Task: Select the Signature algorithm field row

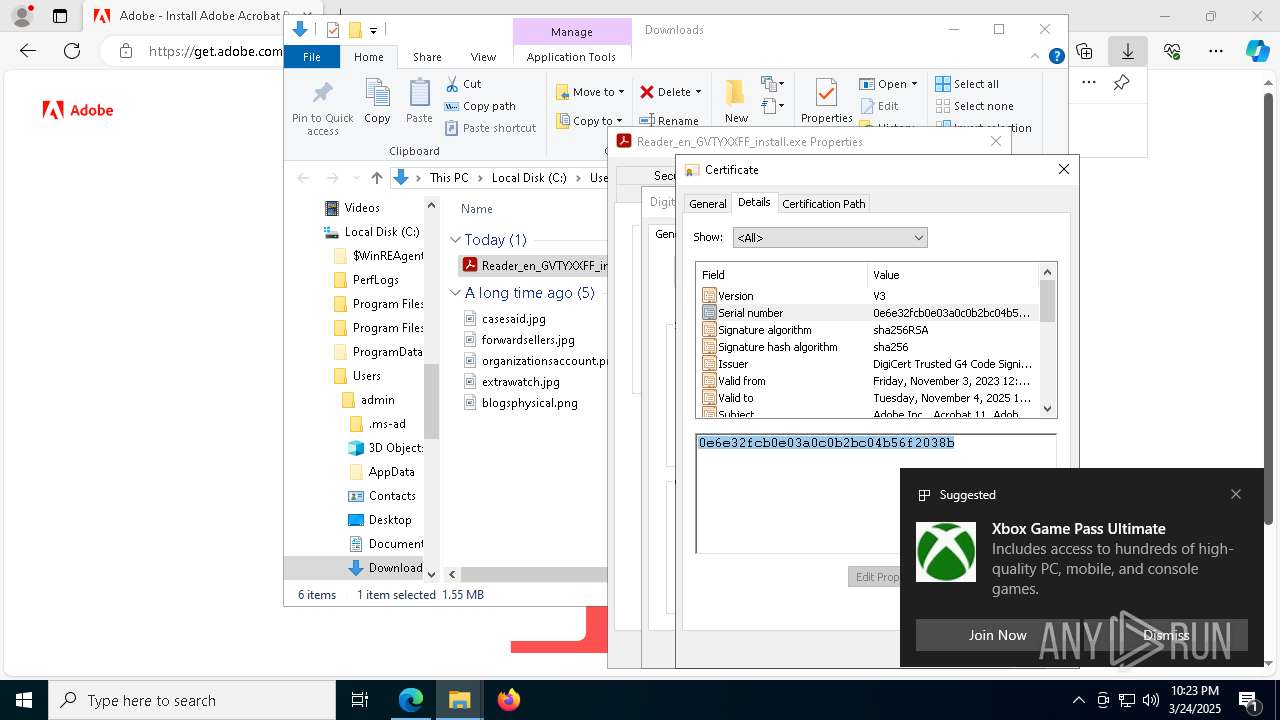Action: (x=868, y=330)
